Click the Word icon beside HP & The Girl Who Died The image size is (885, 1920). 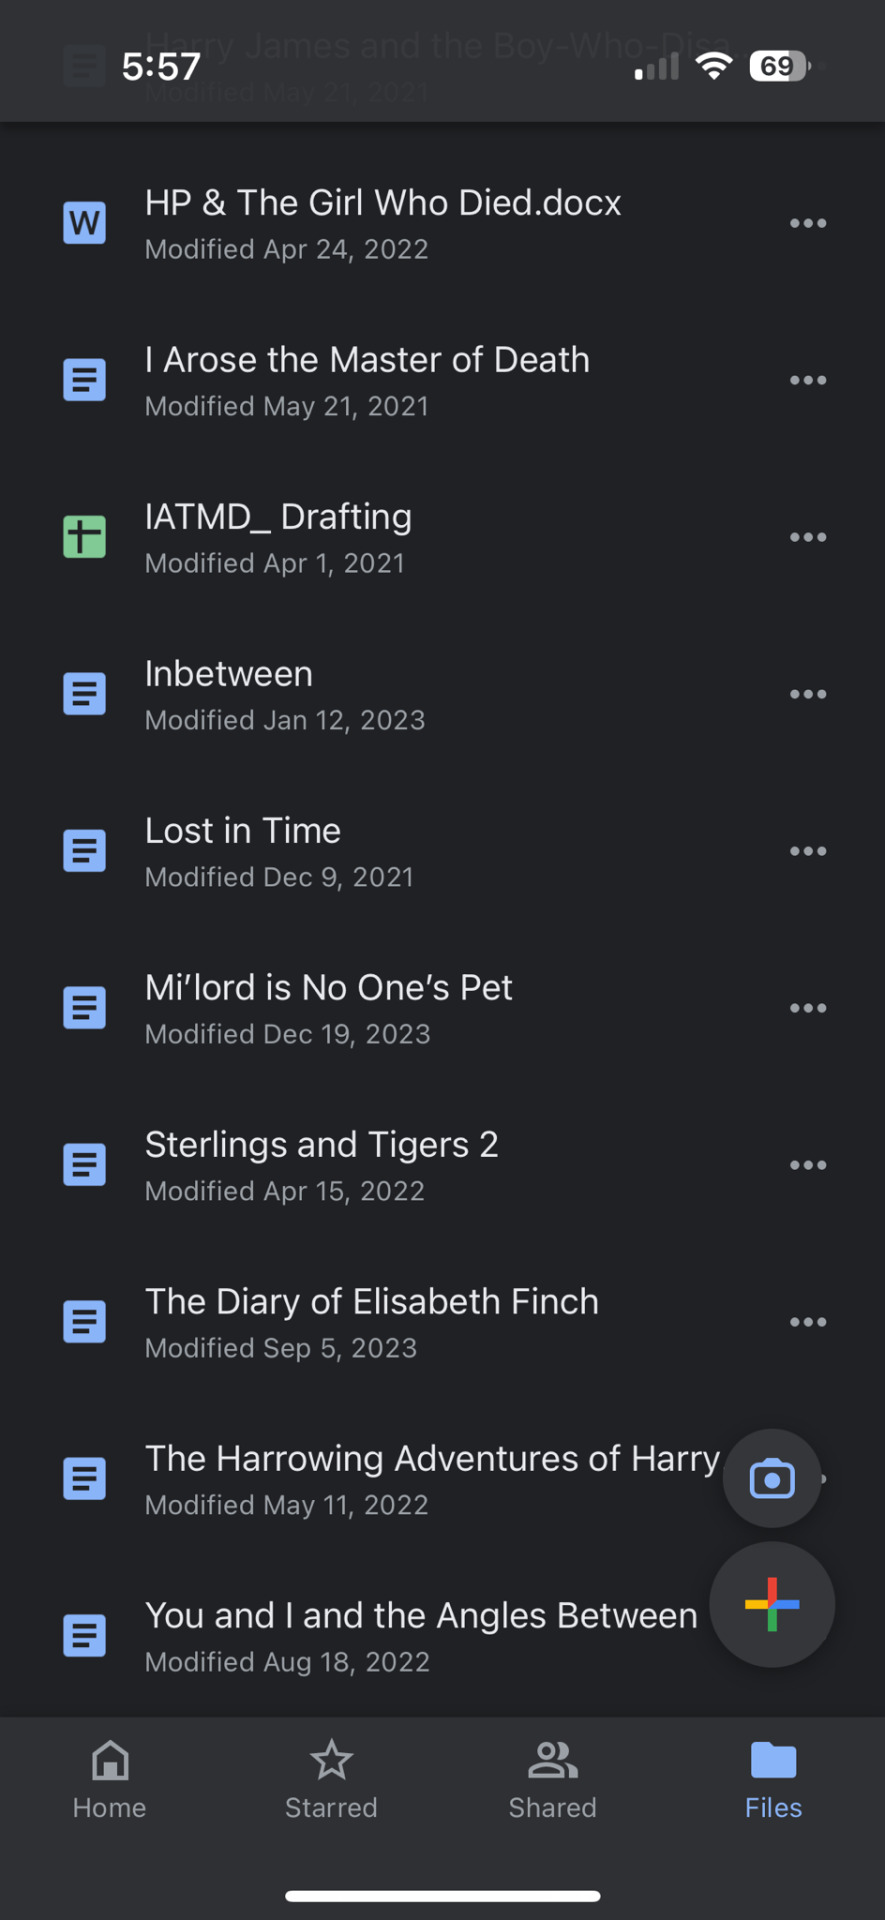pyautogui.click(x=85, y=223)
